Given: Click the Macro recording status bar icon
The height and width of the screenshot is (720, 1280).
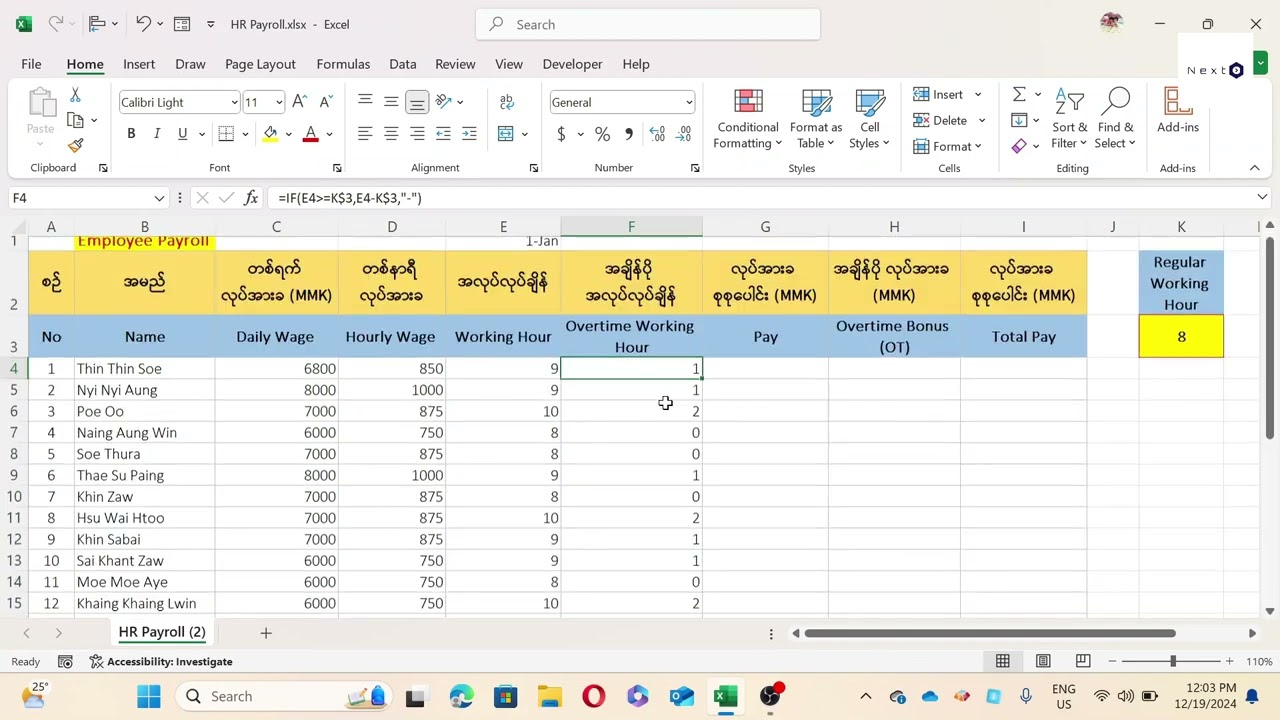Looking at the screenshot, I should click(x=65, y=661).
